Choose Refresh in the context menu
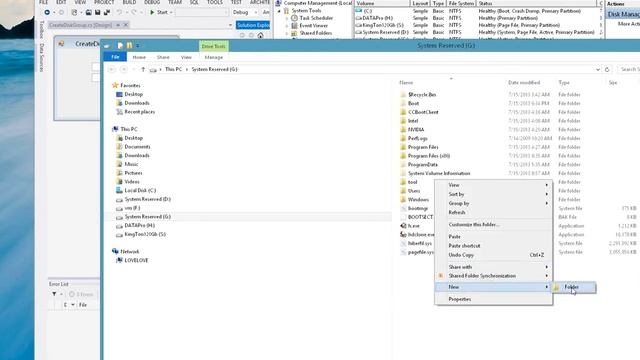The width and height of the screenshot is (640, 360). [x=493, y=212]
